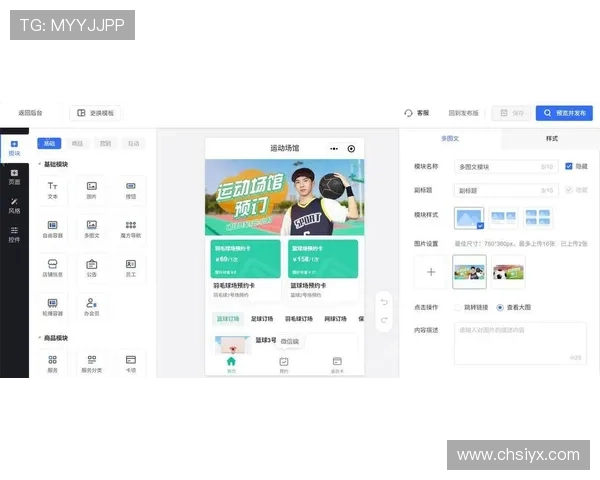Click the 预览并发布 button

pos(564,113)
